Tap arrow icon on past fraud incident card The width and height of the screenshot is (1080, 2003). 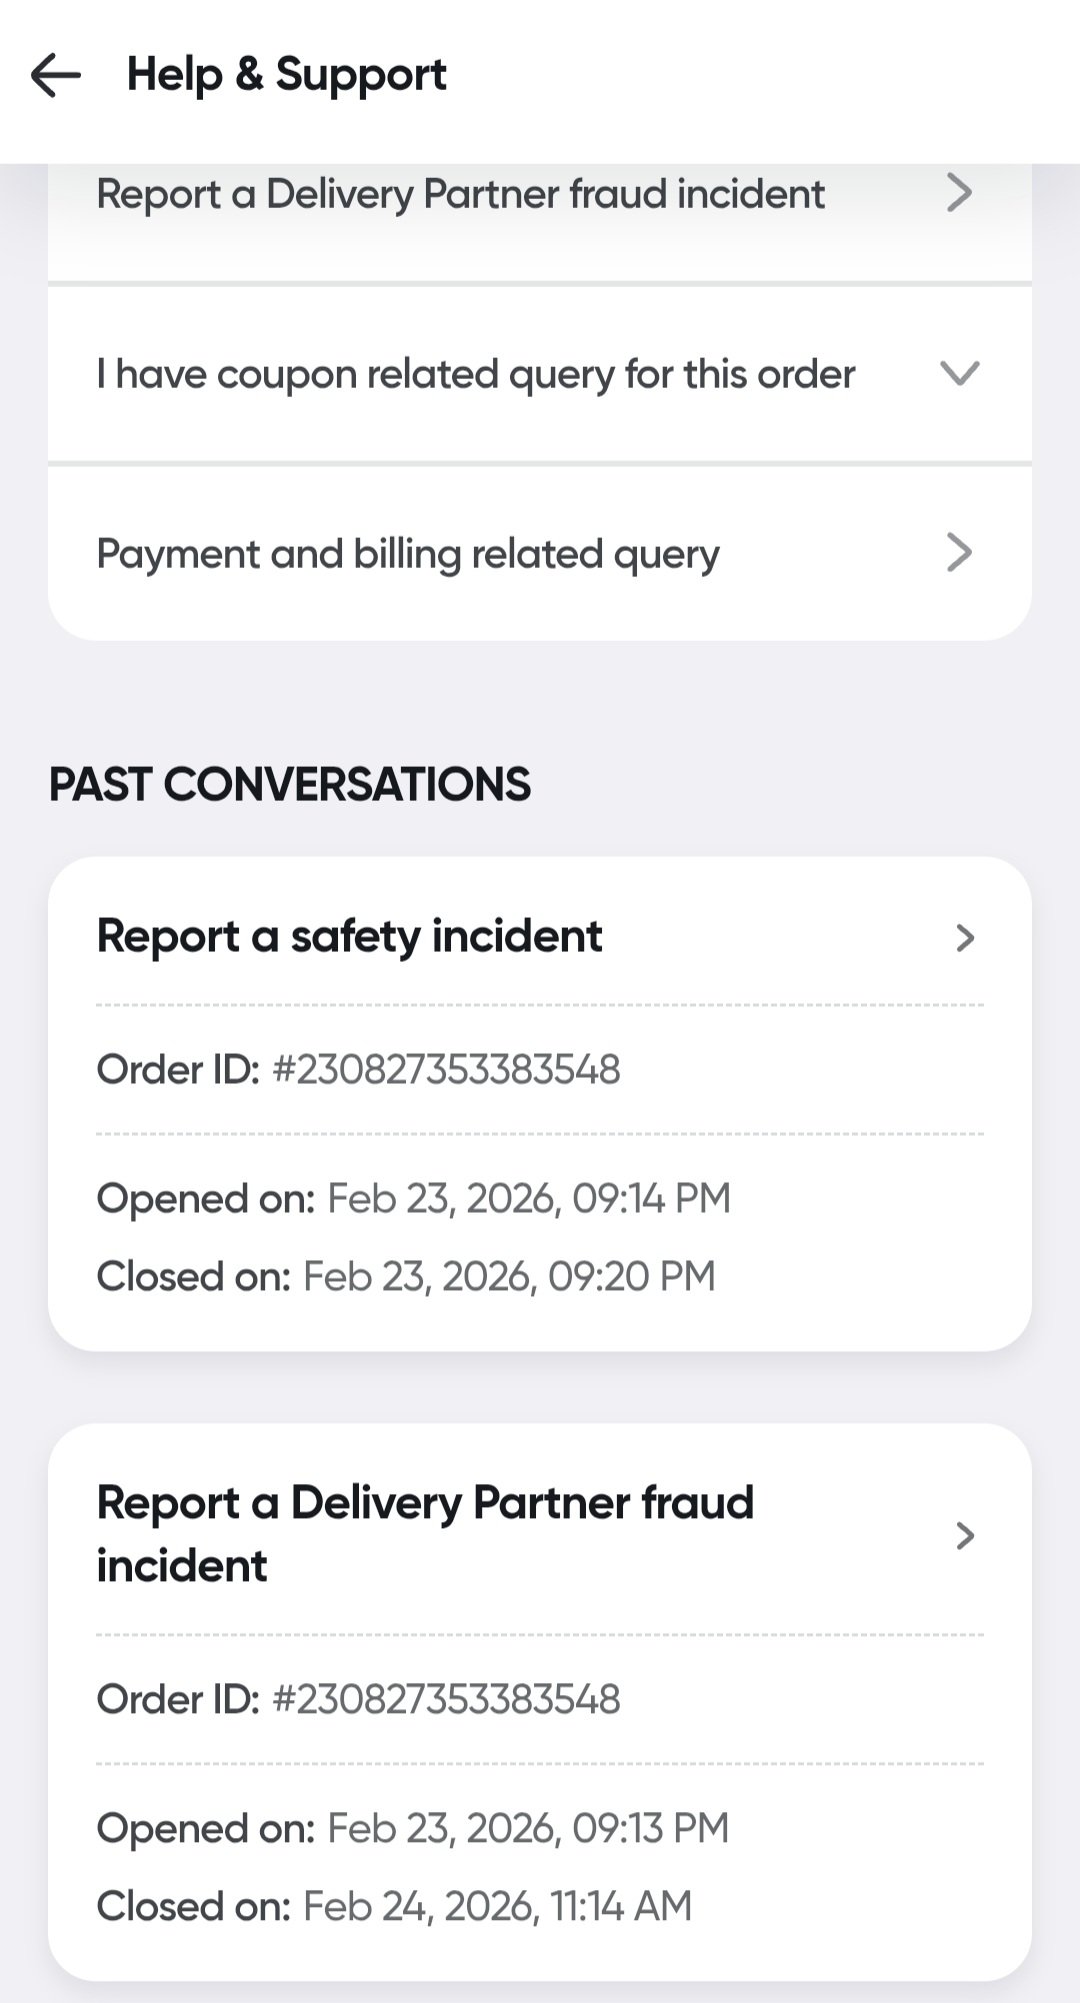pos(964,1535)
